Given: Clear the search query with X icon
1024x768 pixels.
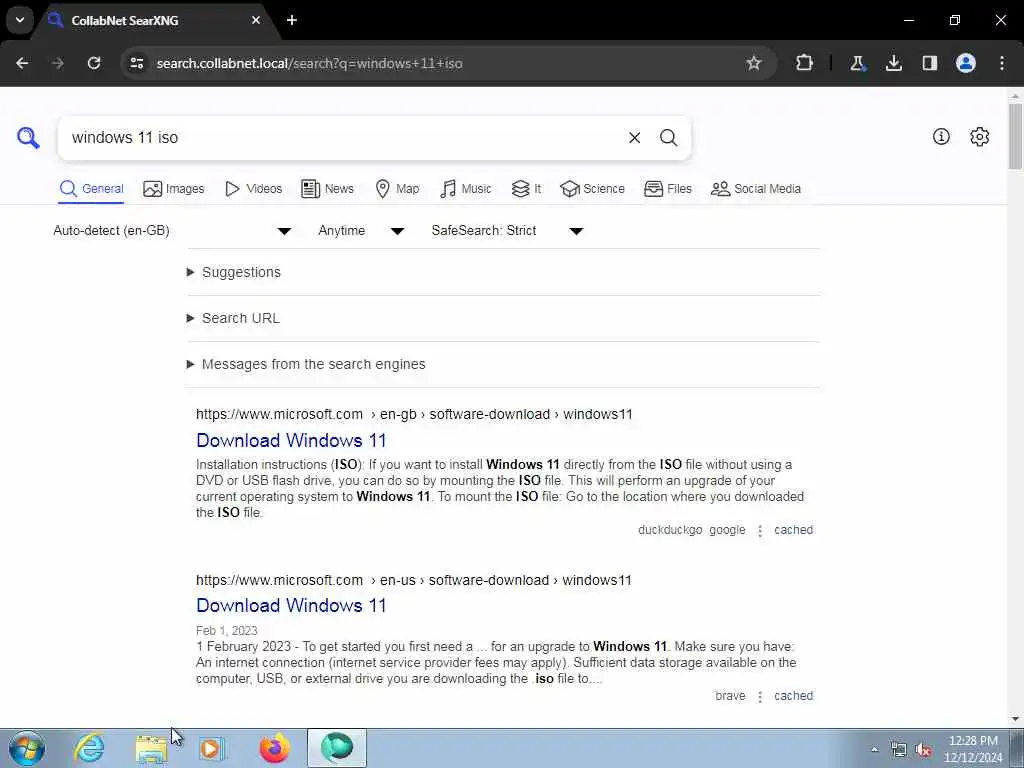Looking at the screenshot, I should tap(634, 138).
